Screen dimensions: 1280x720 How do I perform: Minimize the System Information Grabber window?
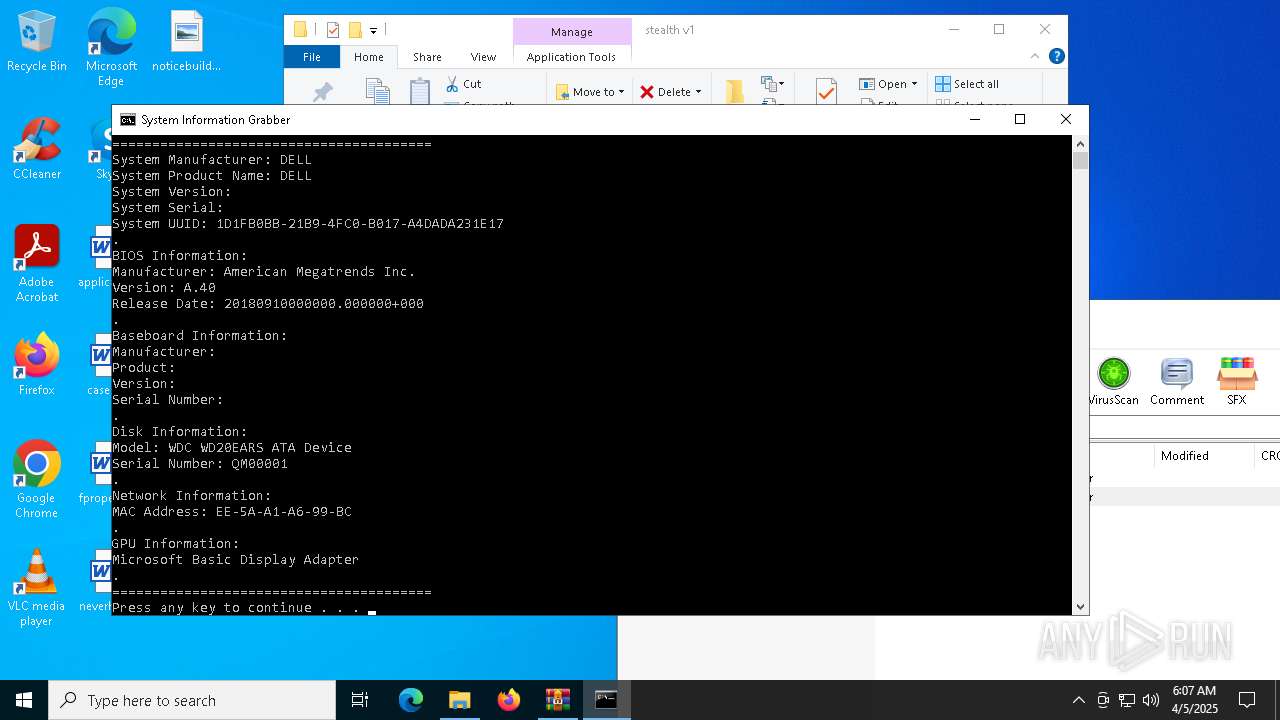pyautogui.click(x=975, y=119)
